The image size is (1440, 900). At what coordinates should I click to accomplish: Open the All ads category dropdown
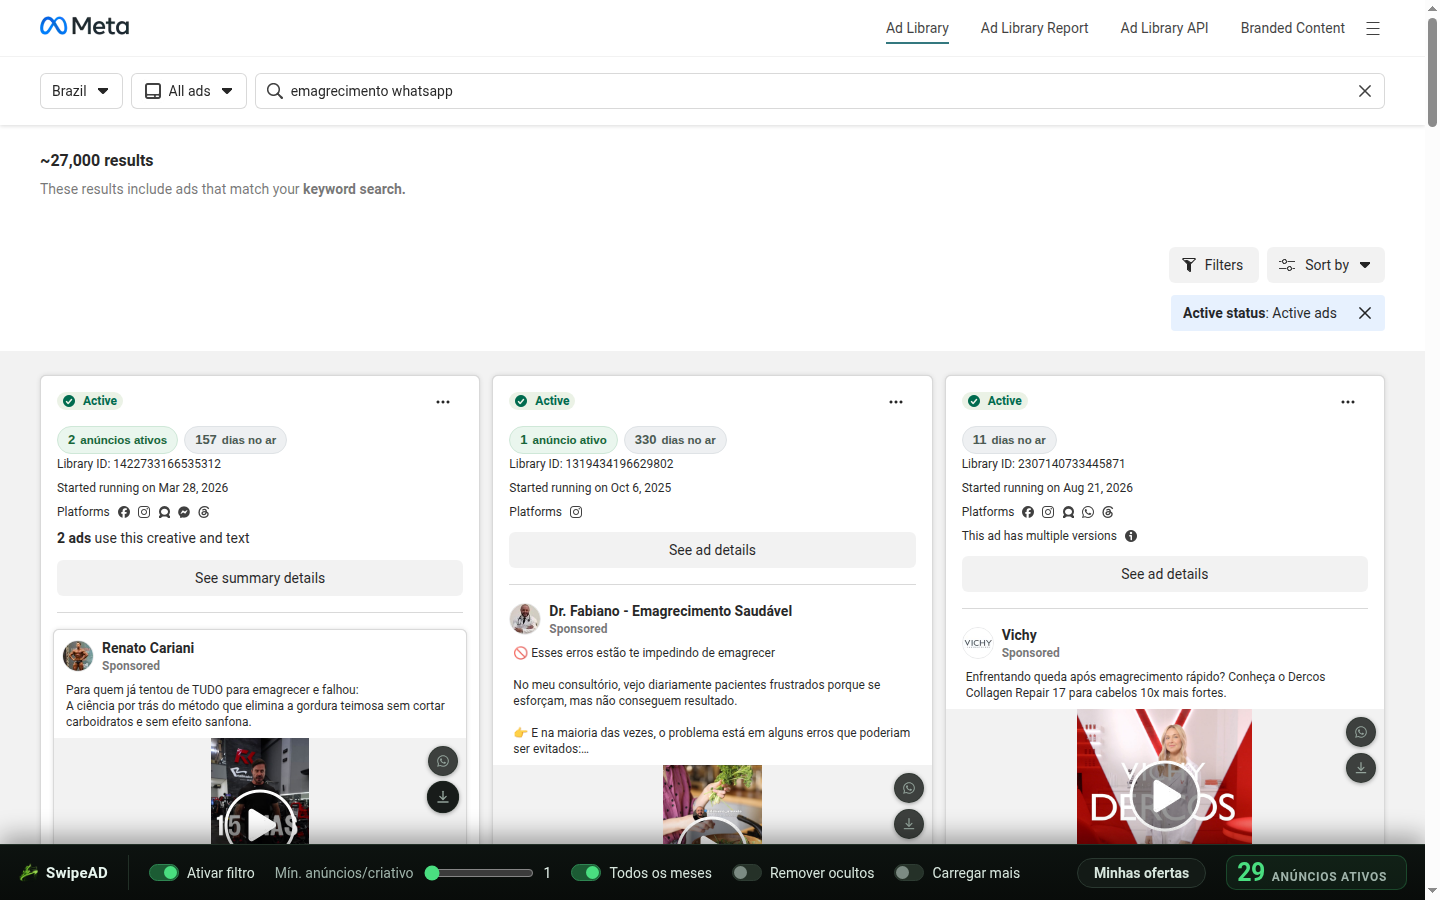(x=189, y=91)
